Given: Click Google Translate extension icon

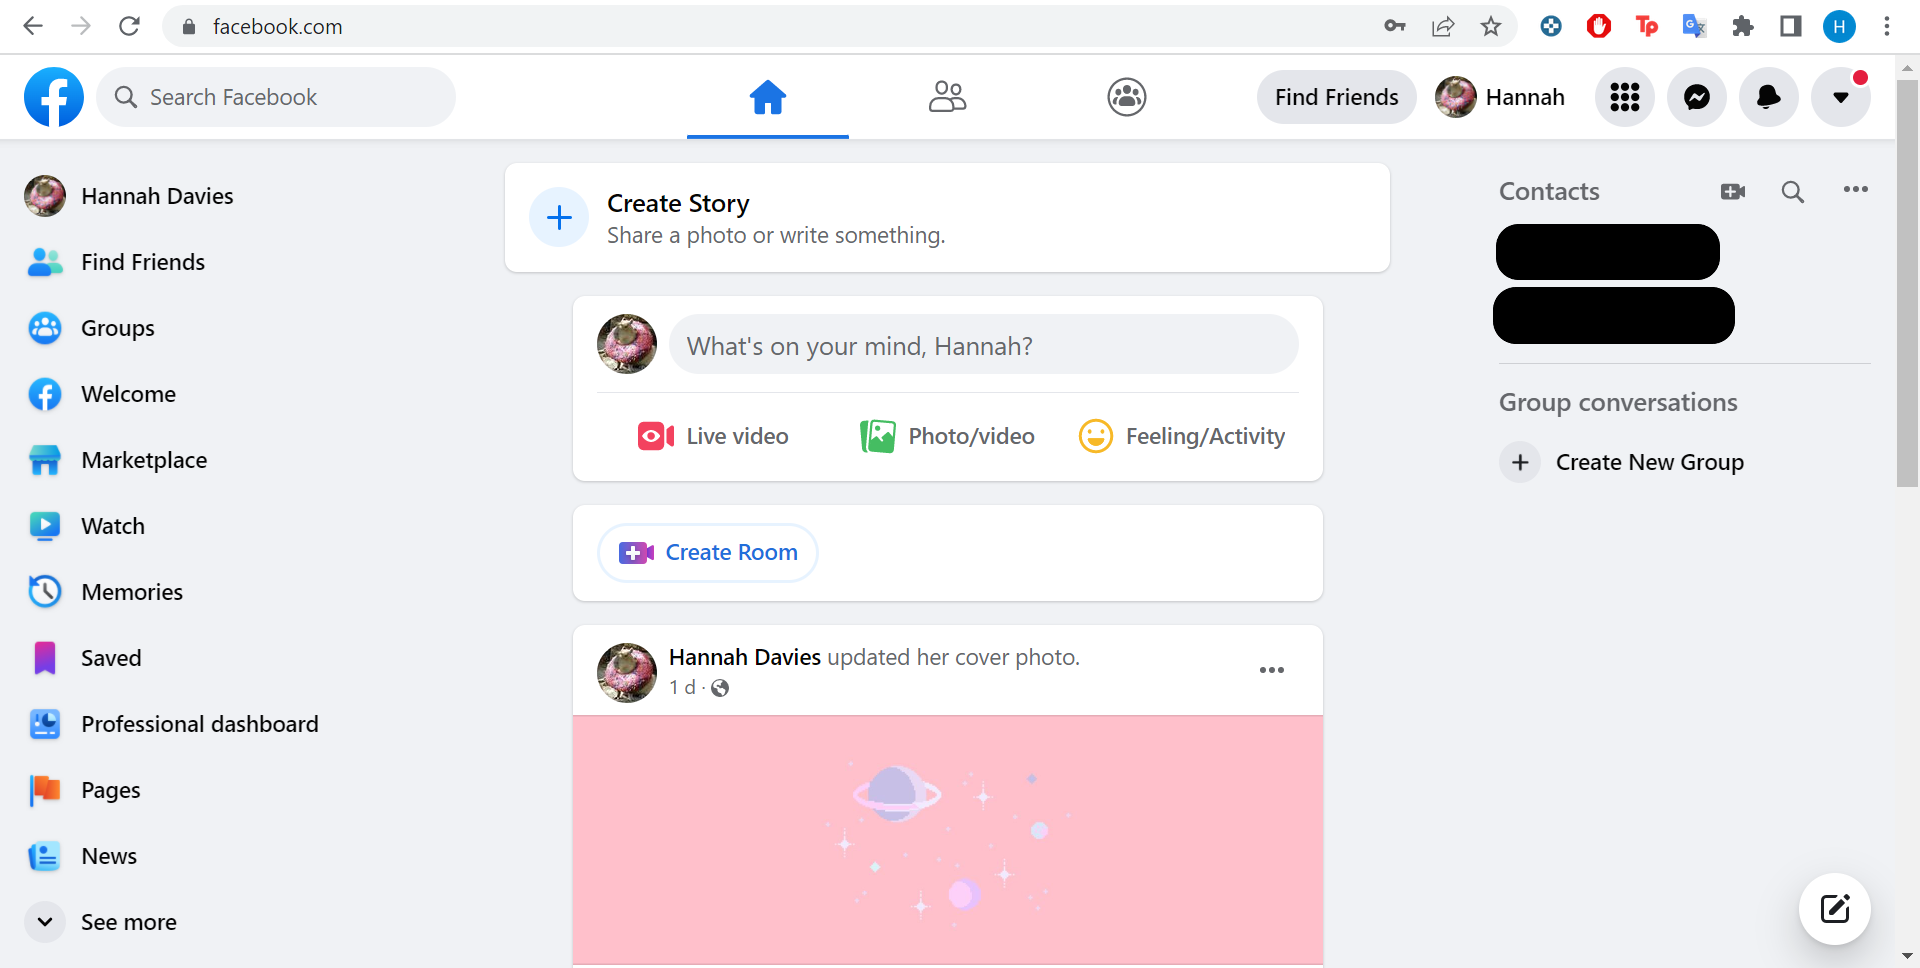Looking at the screenshot, I should click(x=1695, y=26).
